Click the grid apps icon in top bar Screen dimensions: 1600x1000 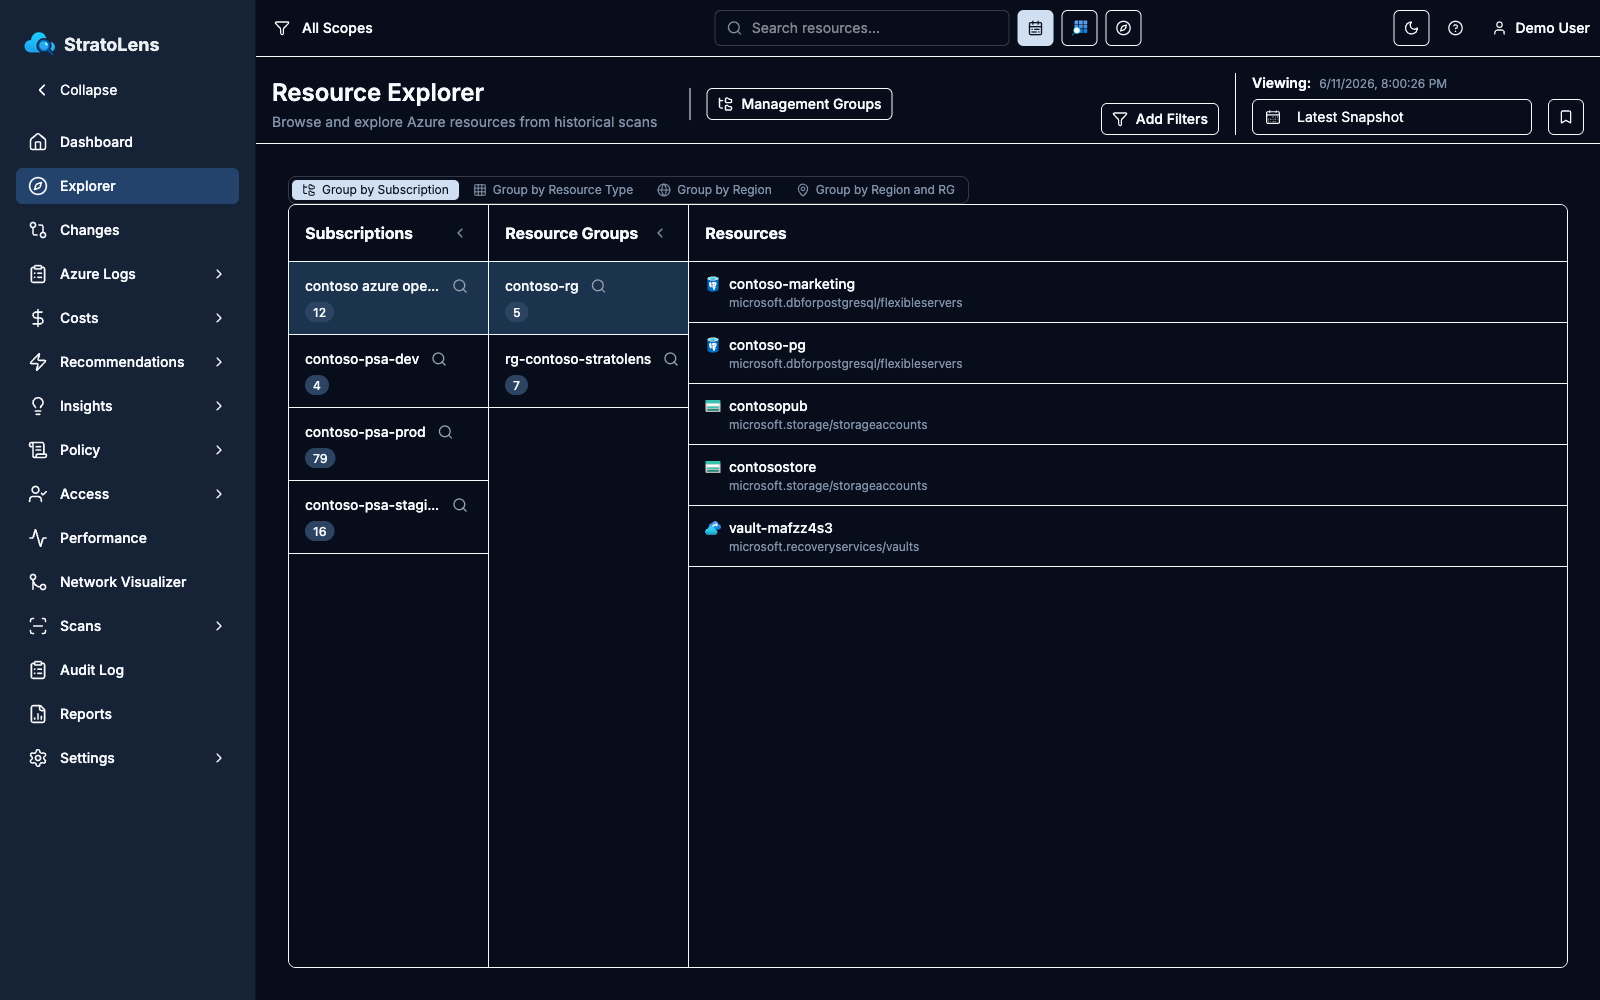pos(1079,28)
